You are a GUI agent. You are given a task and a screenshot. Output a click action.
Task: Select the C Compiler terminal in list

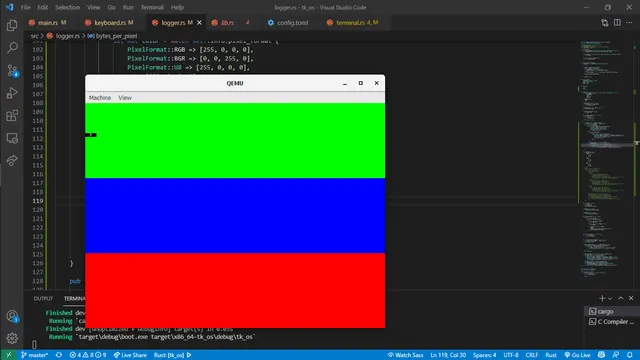(612, 322)
